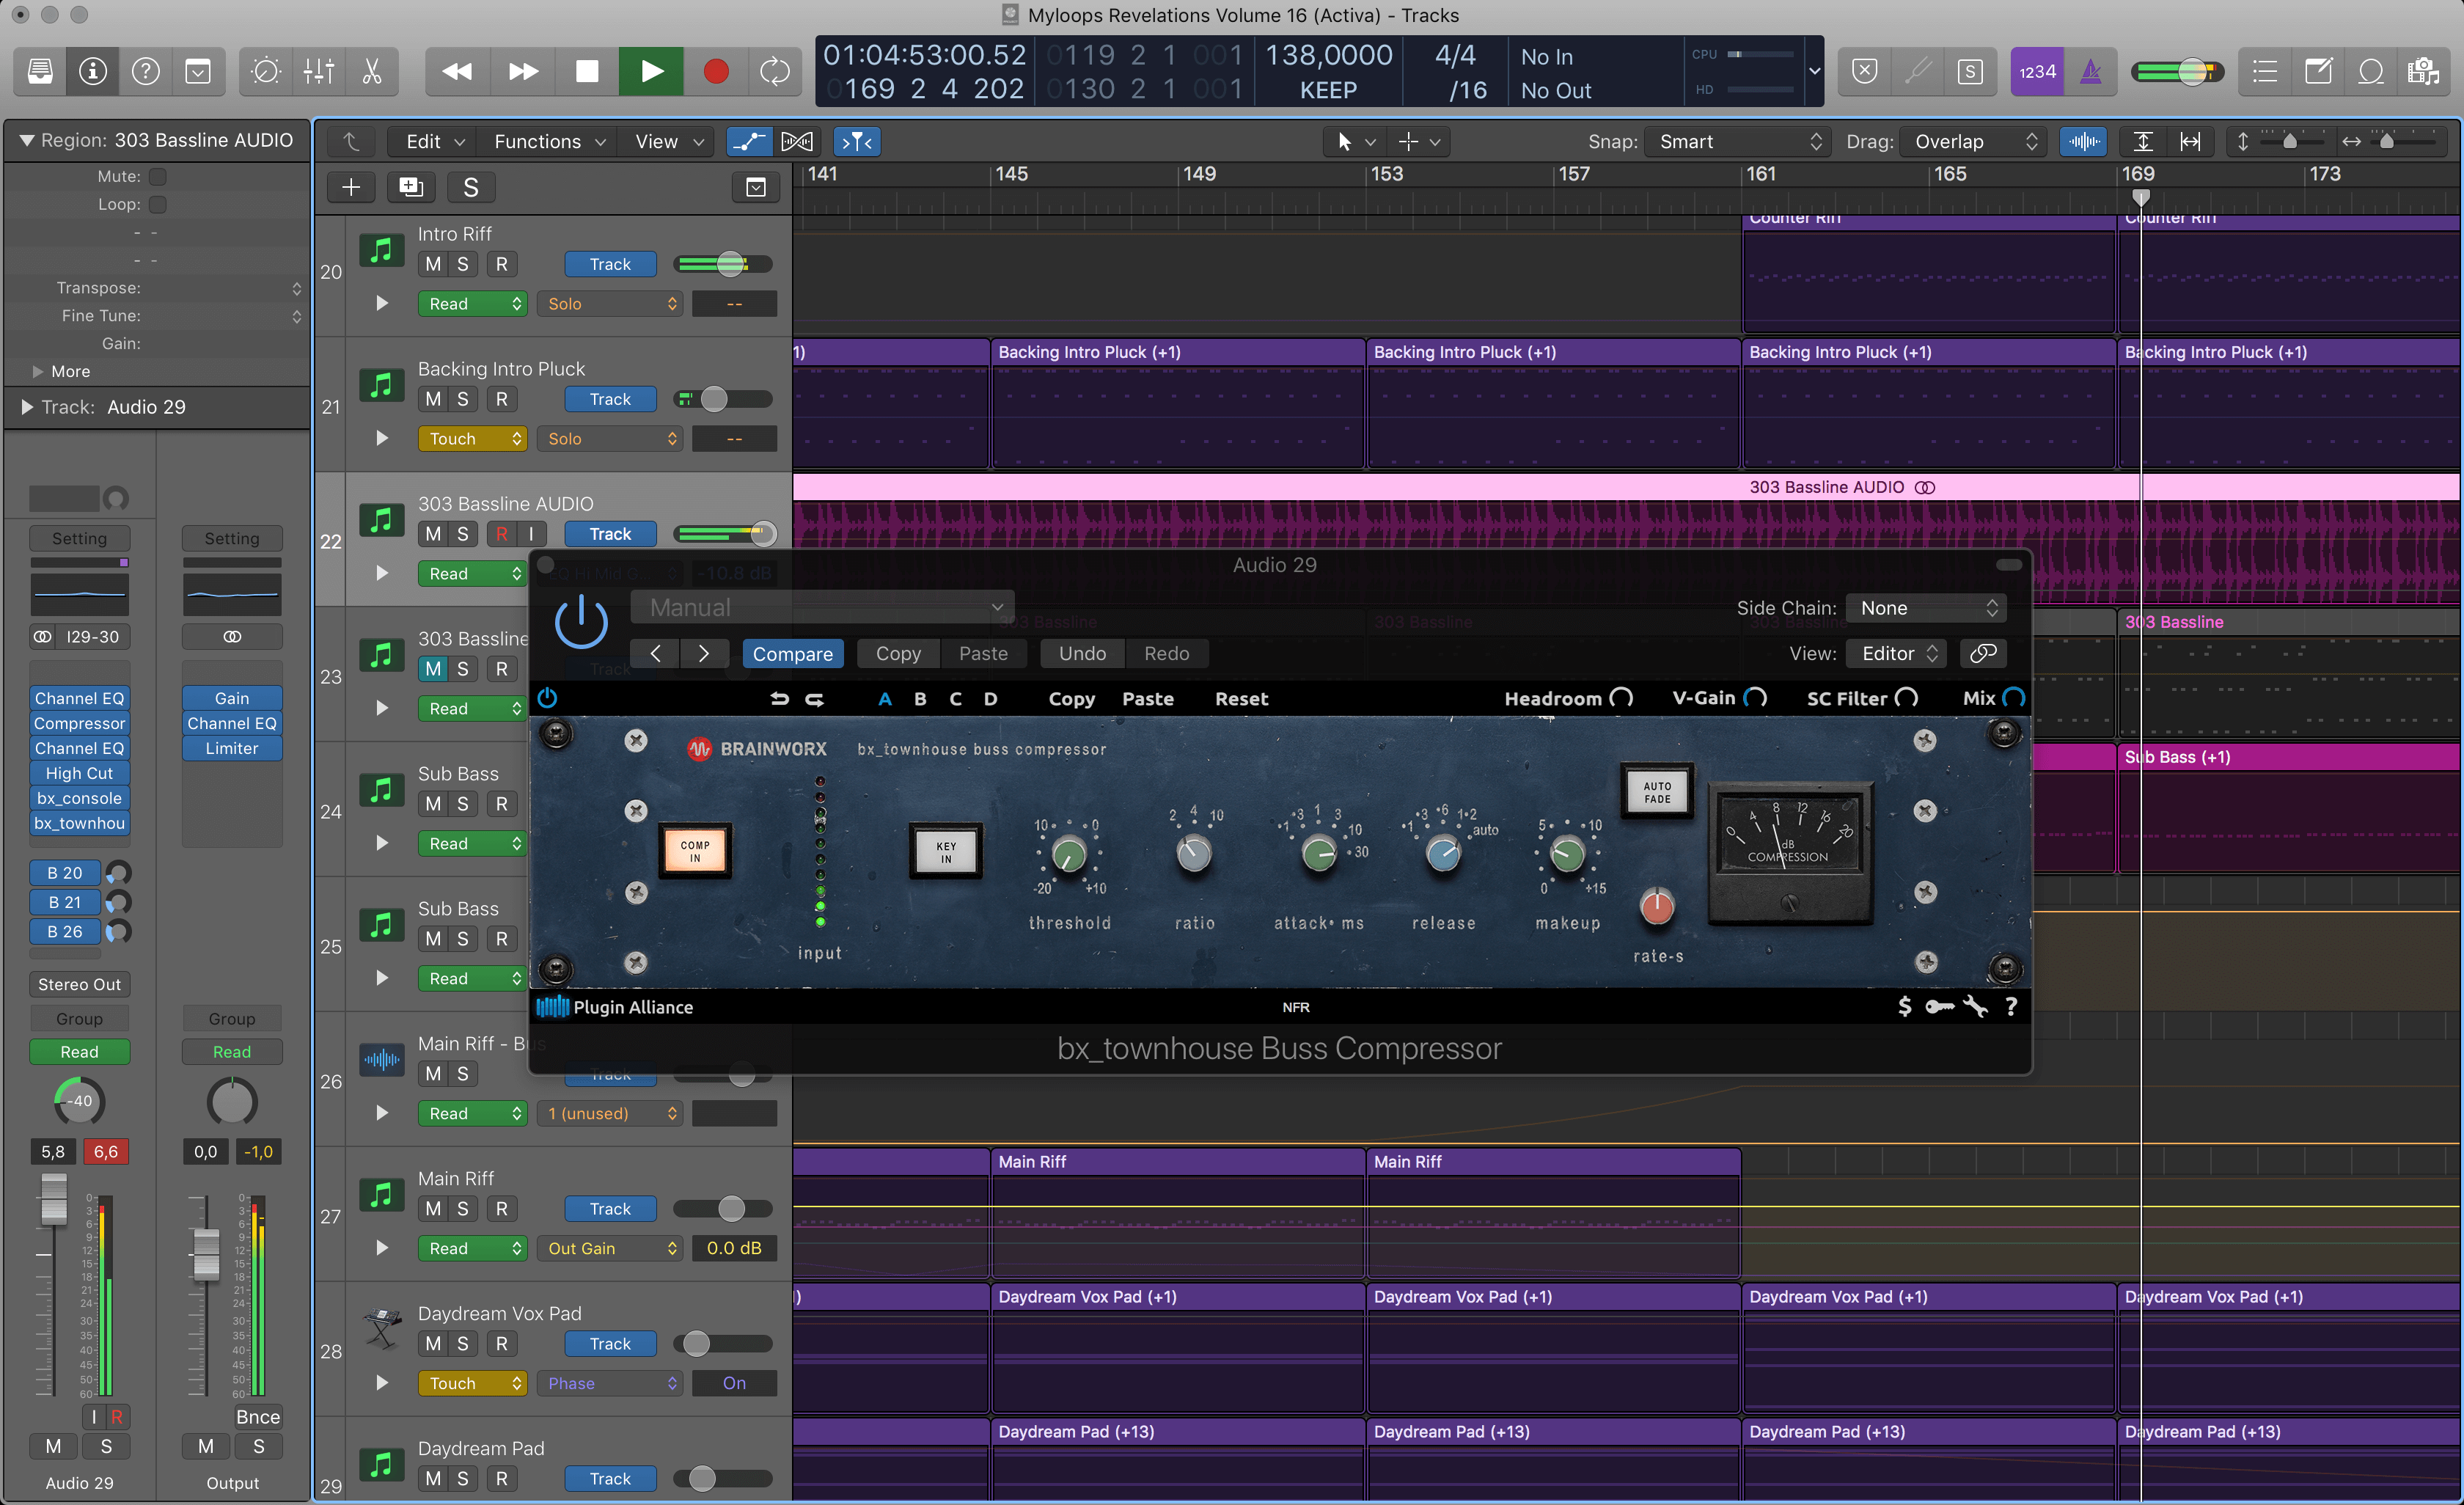This screenshot has height=1505, width=2464.
Task: Click the Duplicate Track button
Action: pyautogui.click(x=411, y=187)
